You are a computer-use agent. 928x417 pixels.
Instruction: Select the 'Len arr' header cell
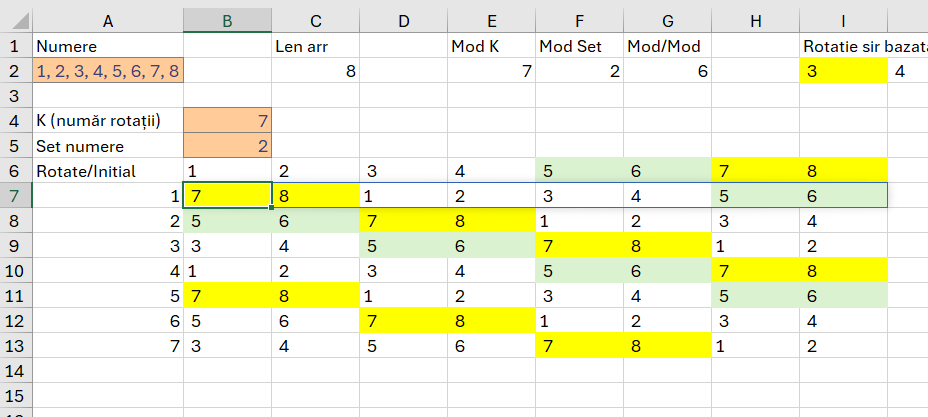tap(315, 46)
